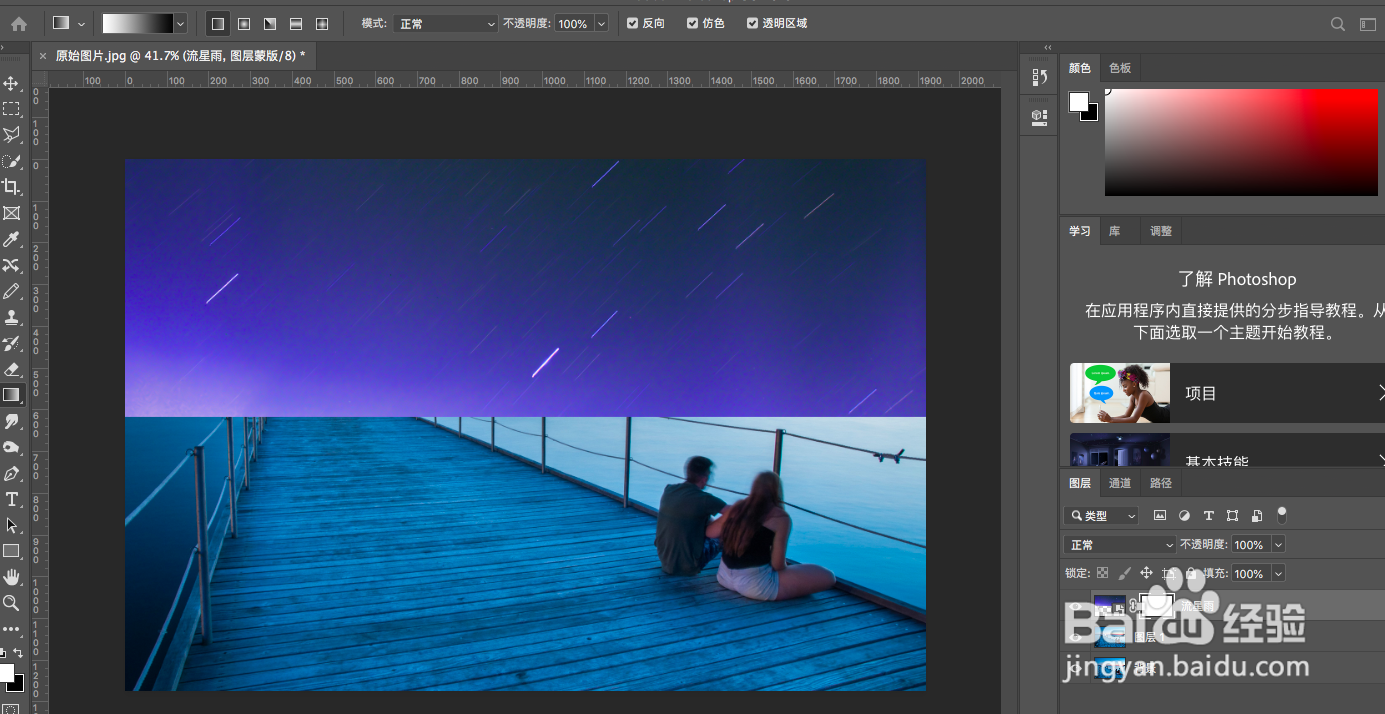Select the Clone Stamp tool
The height and width of the screenshot is (714, 1385).
[x=12, y=317]
